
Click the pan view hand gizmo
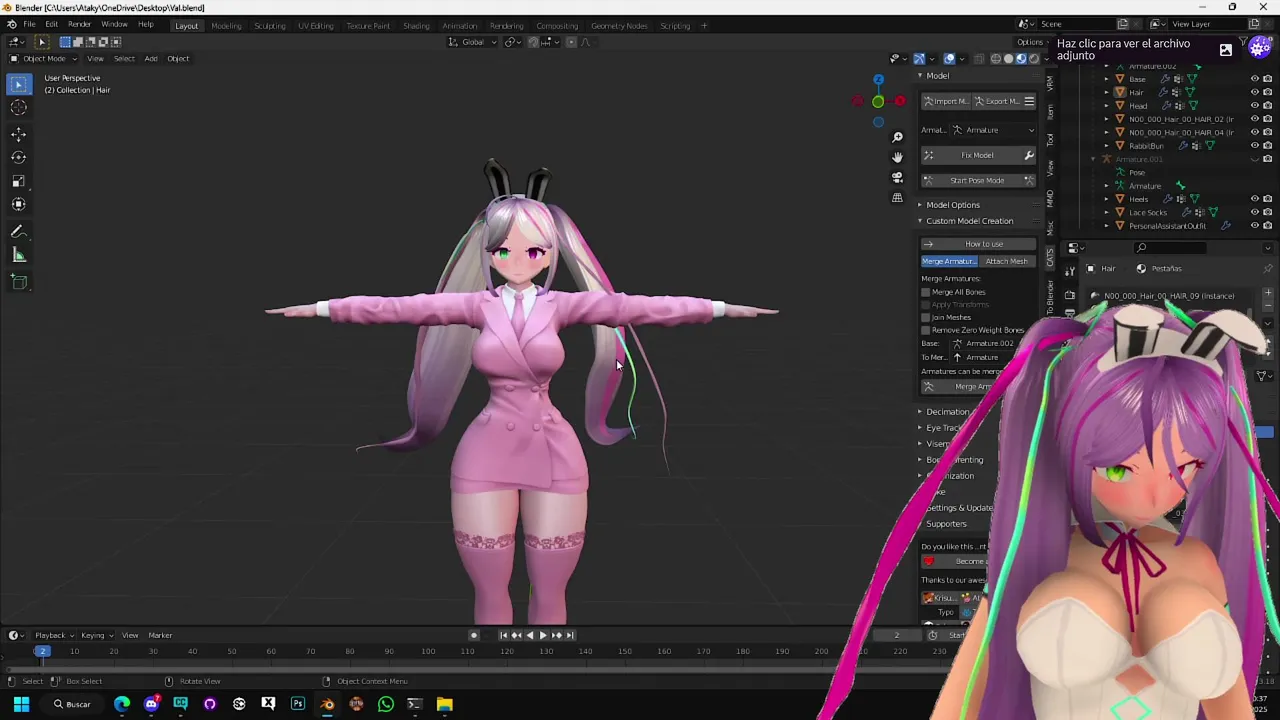point(897,157)
